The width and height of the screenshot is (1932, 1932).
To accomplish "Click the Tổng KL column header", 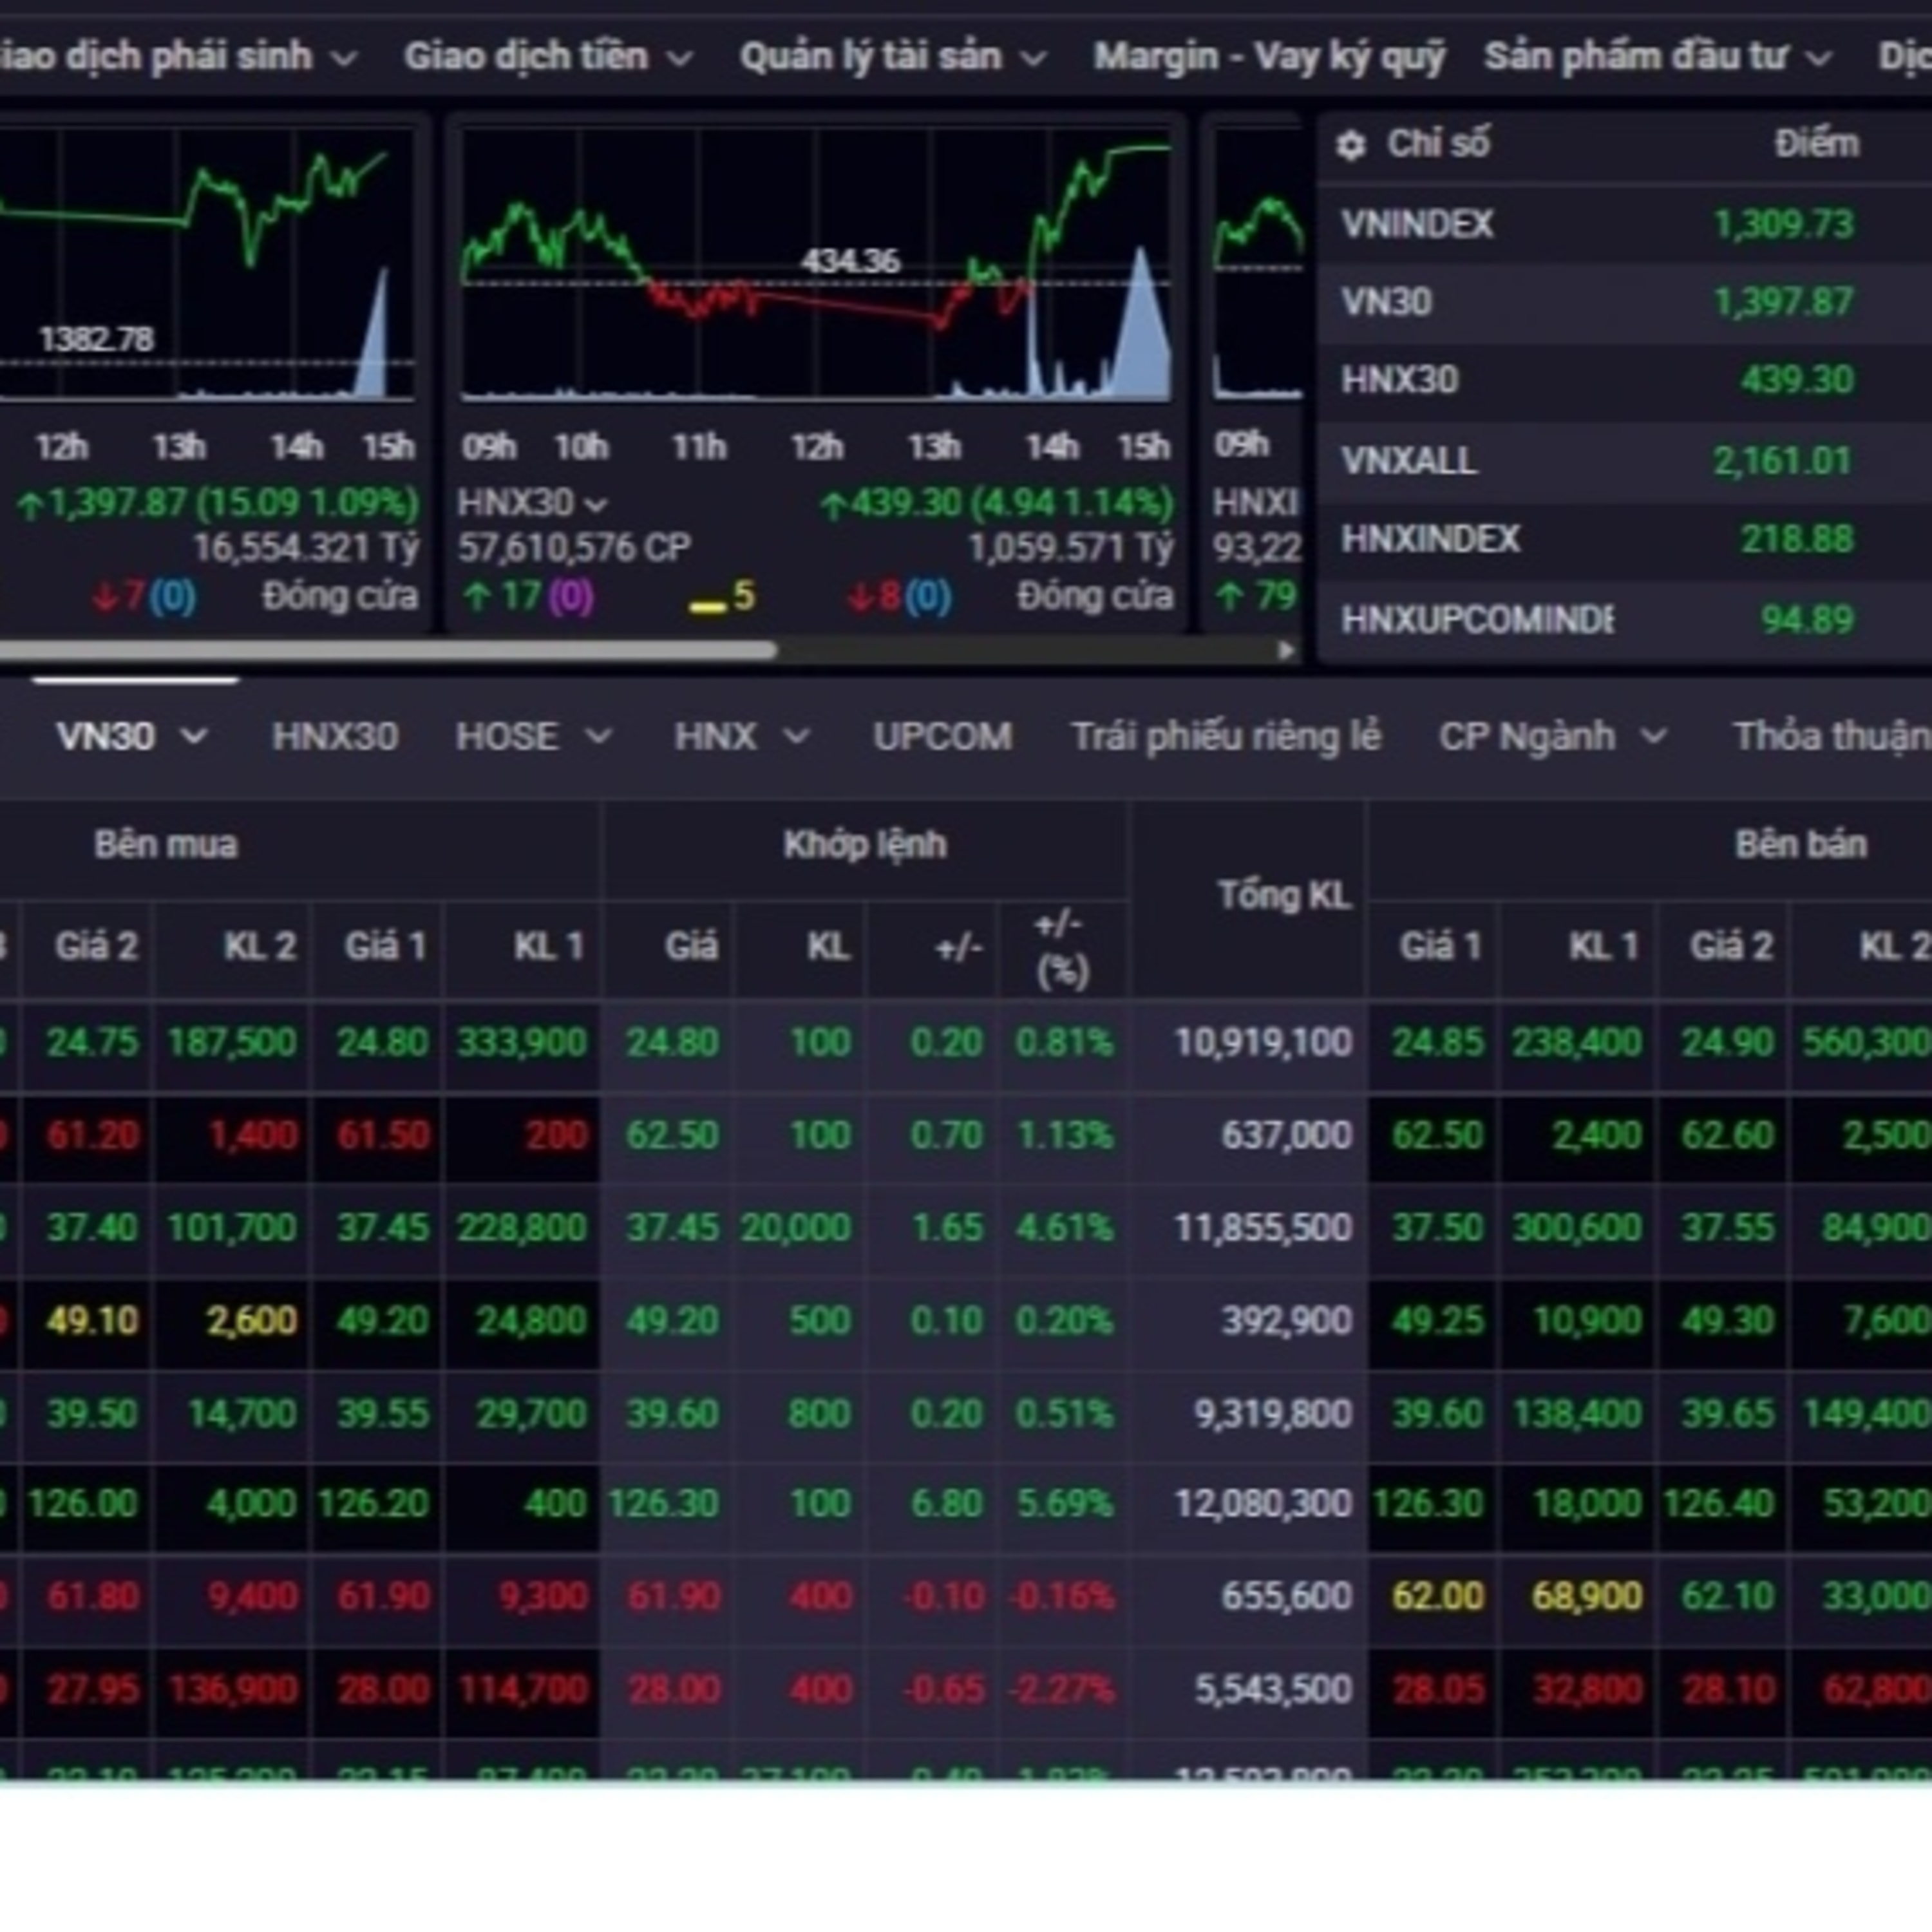I will click(x=1284, y=895).
